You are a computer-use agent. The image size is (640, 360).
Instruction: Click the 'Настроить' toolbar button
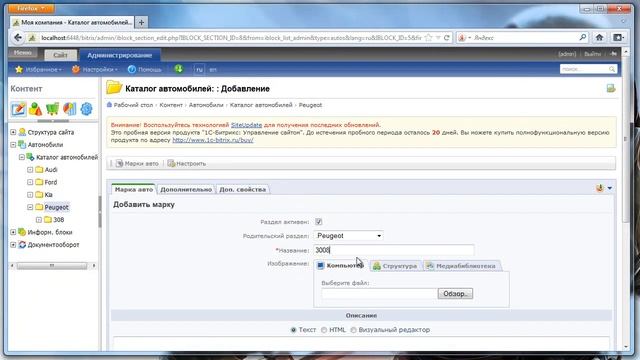[x=187, y=163]
